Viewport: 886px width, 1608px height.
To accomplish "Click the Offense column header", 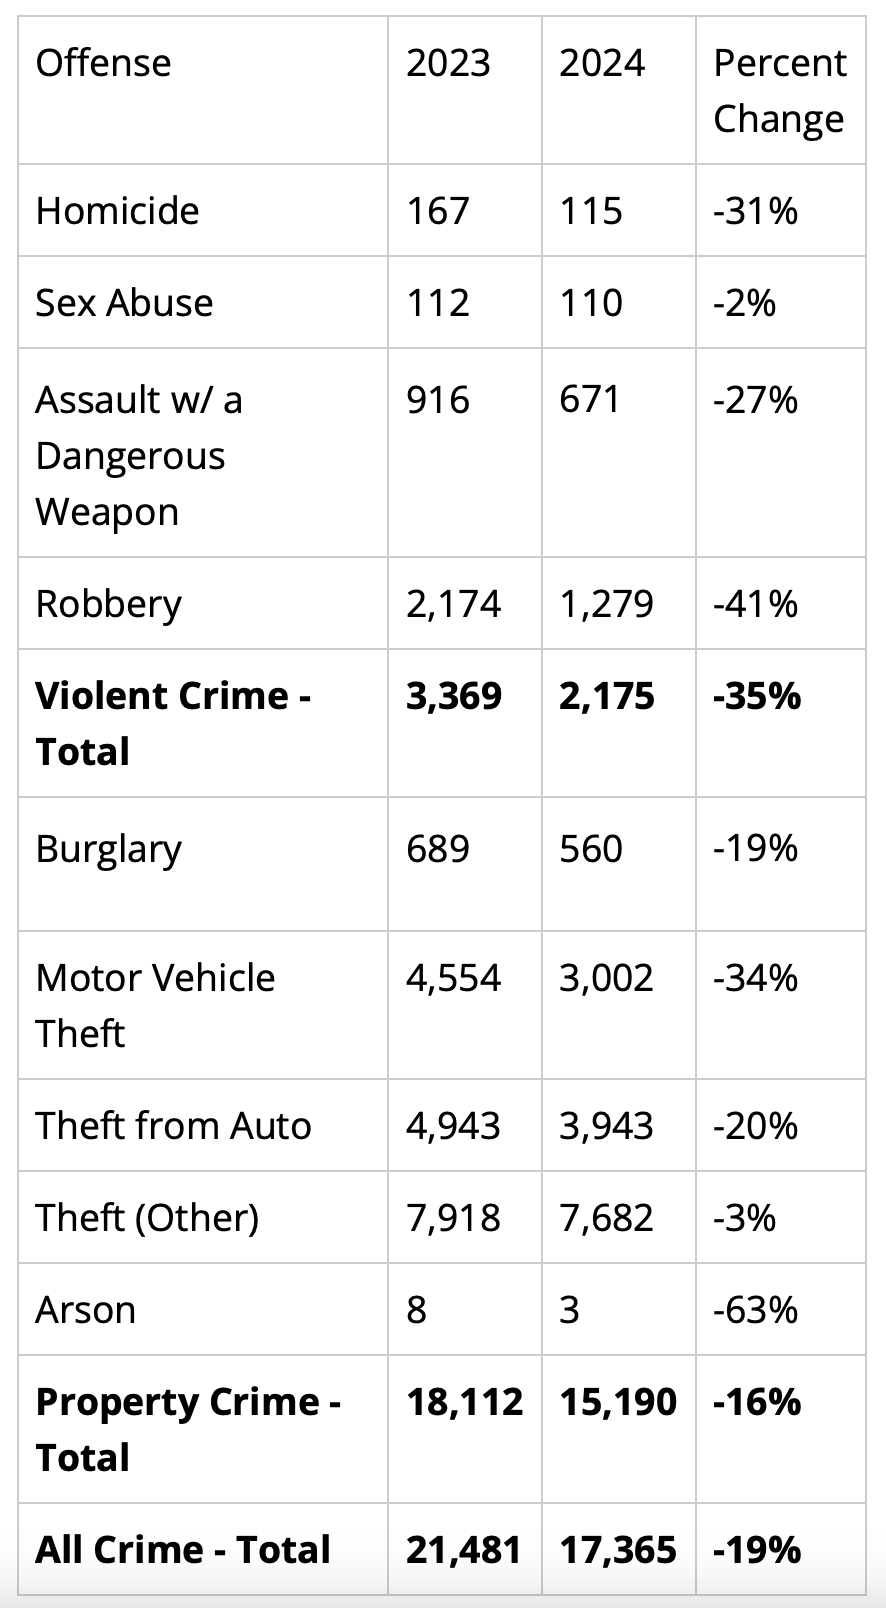I will [x=103, y=63].
